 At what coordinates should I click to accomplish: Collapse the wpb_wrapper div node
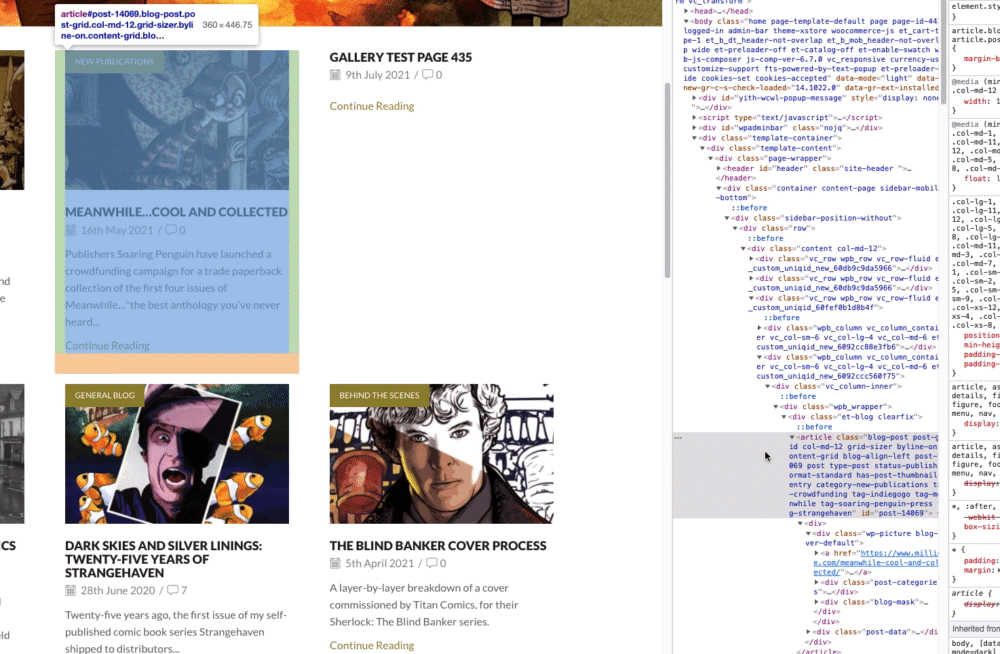[x=776, y=406]
